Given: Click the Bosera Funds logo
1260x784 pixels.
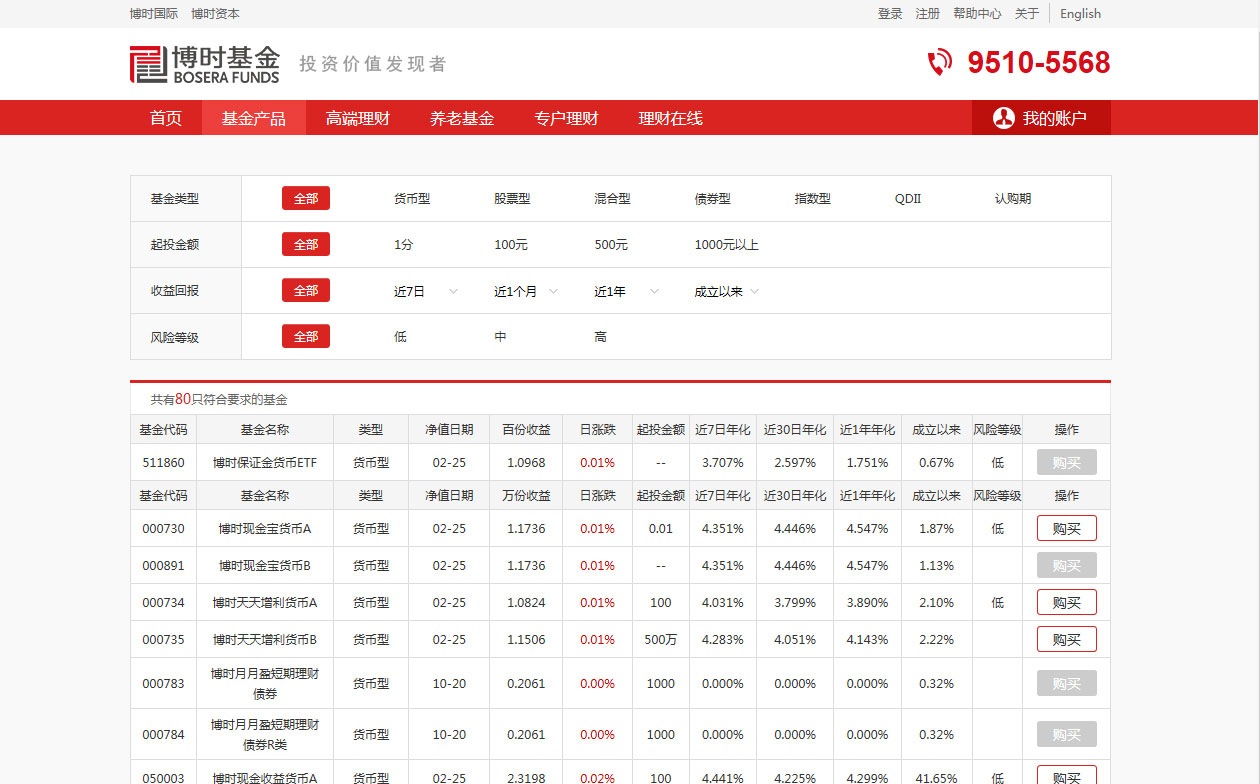Looking at the screenshot, I should coord(205,64).
